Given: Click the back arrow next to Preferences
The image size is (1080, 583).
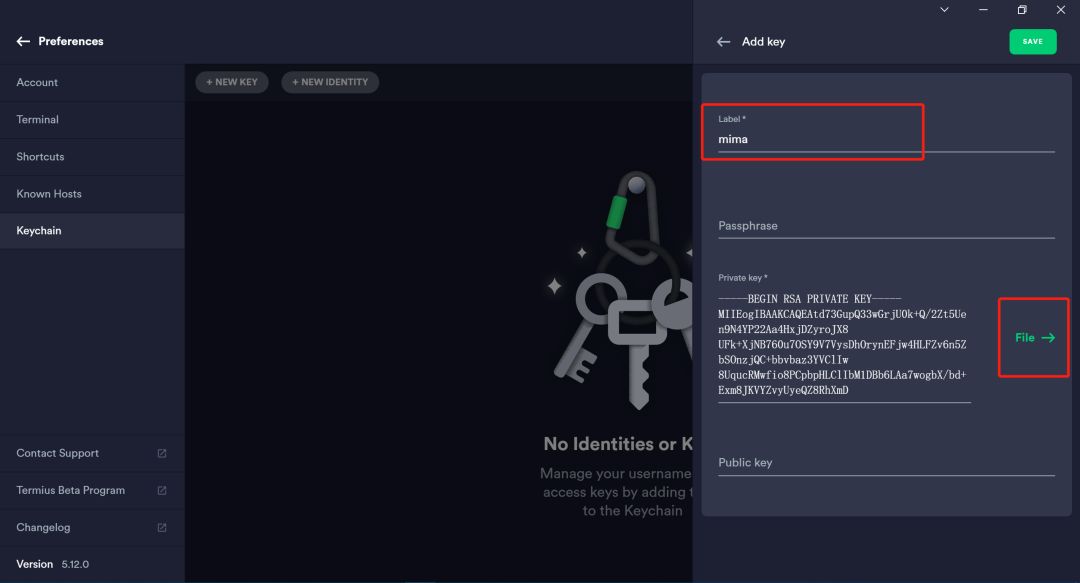Looking at the screenshot, I should [x=23, y=42].
